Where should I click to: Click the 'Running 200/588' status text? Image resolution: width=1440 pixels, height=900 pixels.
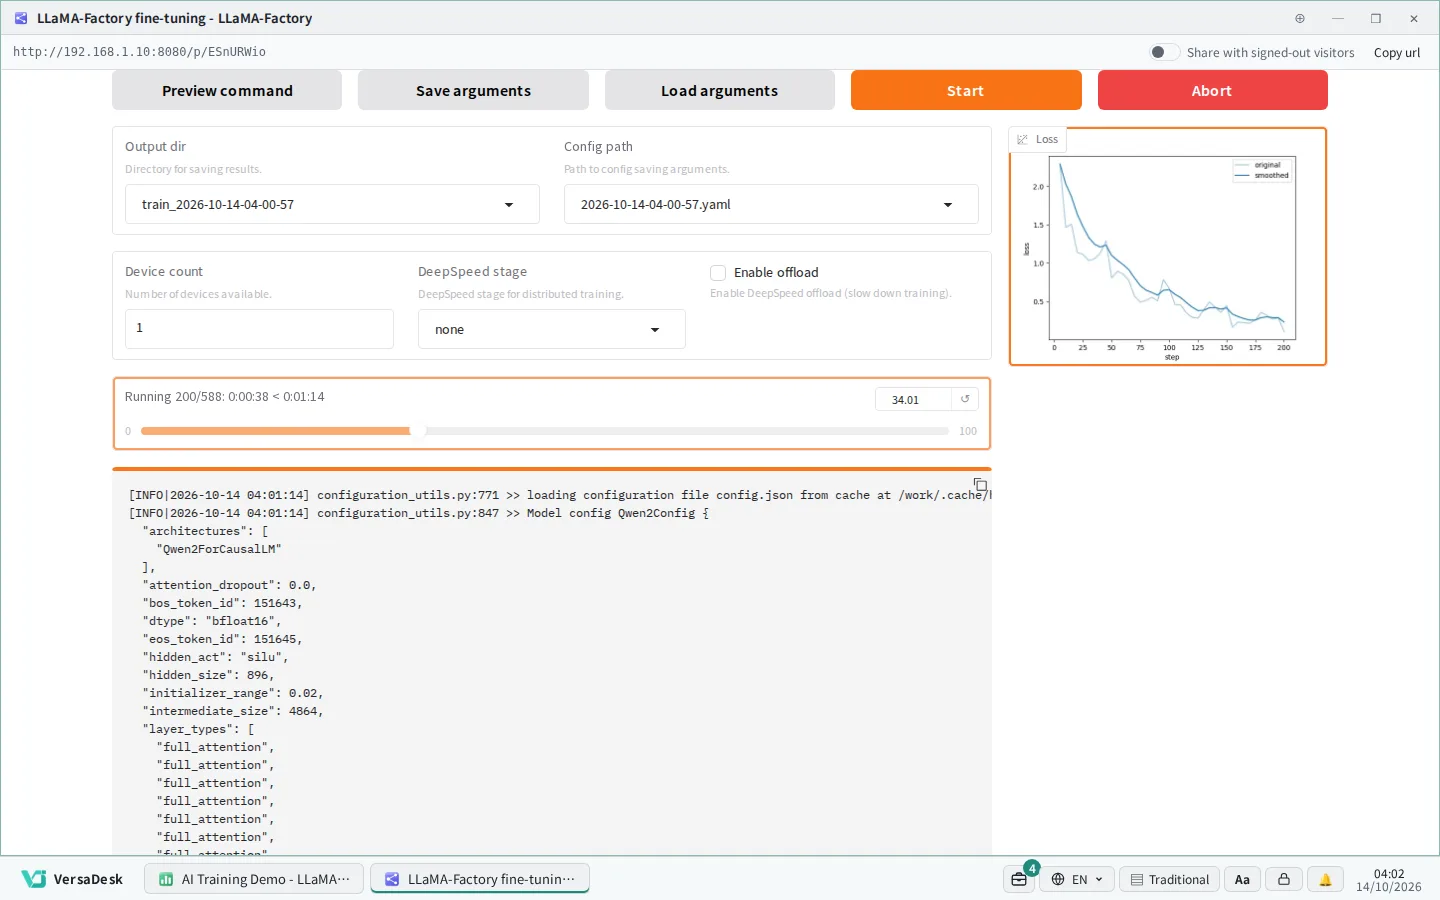[224, 397]
